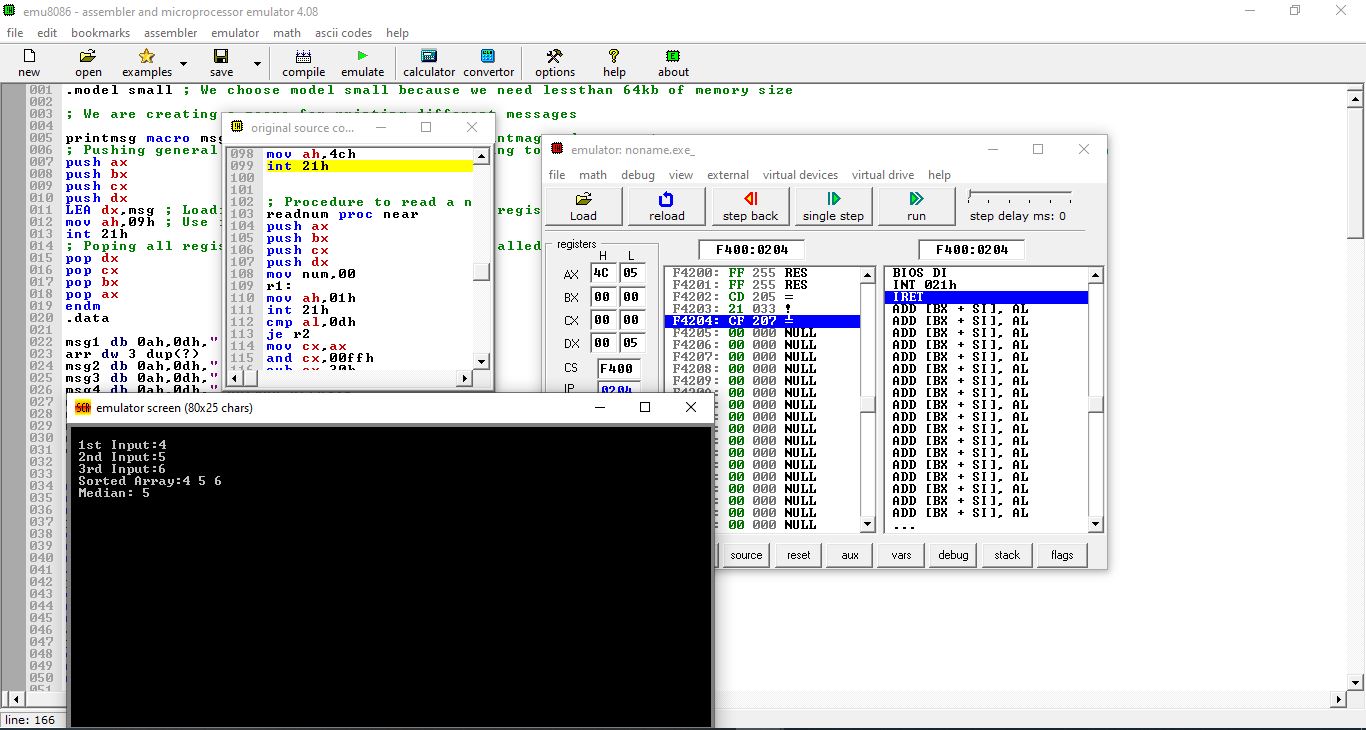Viewport: 1366px width, 730px height.
Task: Edit the AX register value
Action: (x=604, y=271)
